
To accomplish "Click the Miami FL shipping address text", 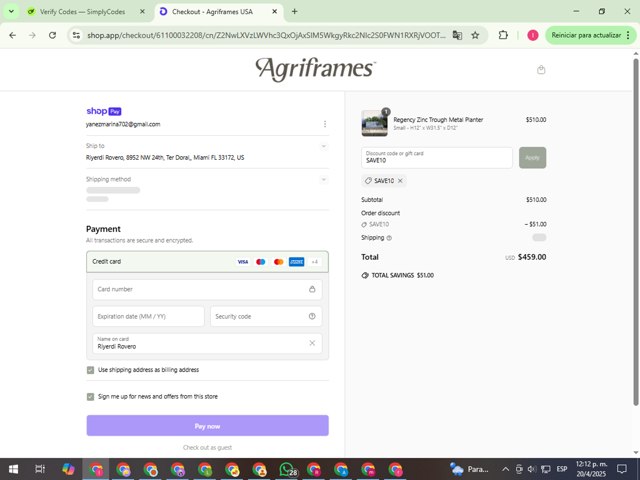I will (x=165, y=158).
